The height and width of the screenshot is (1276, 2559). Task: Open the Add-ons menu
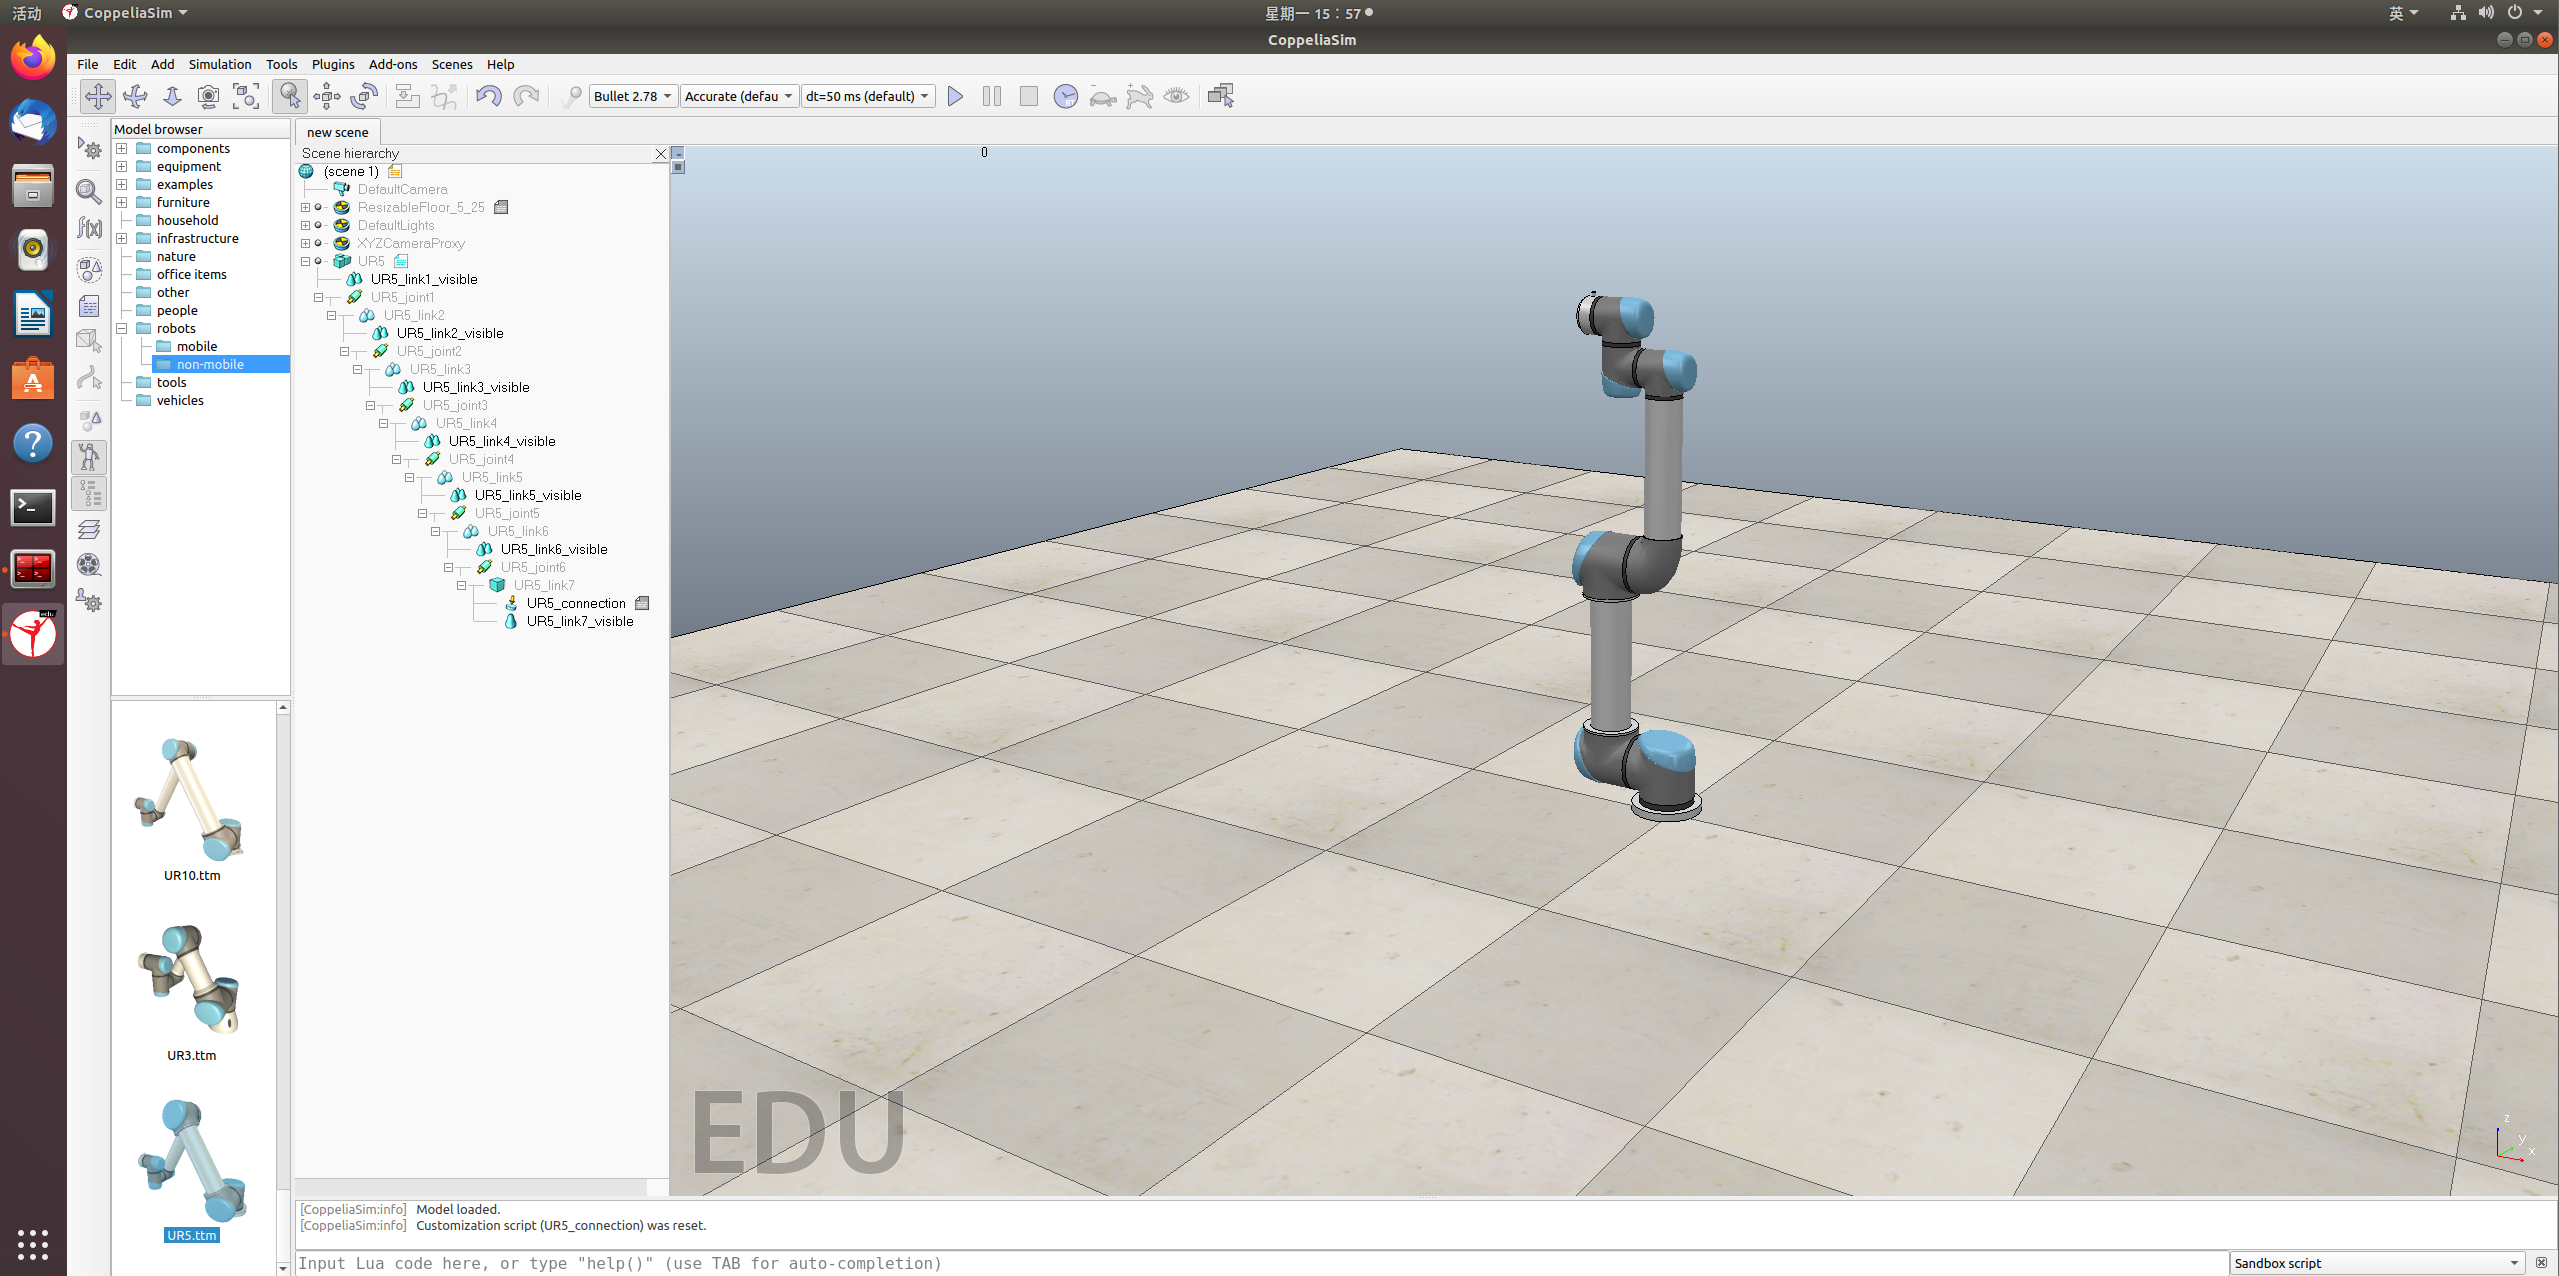coord(392,64)
